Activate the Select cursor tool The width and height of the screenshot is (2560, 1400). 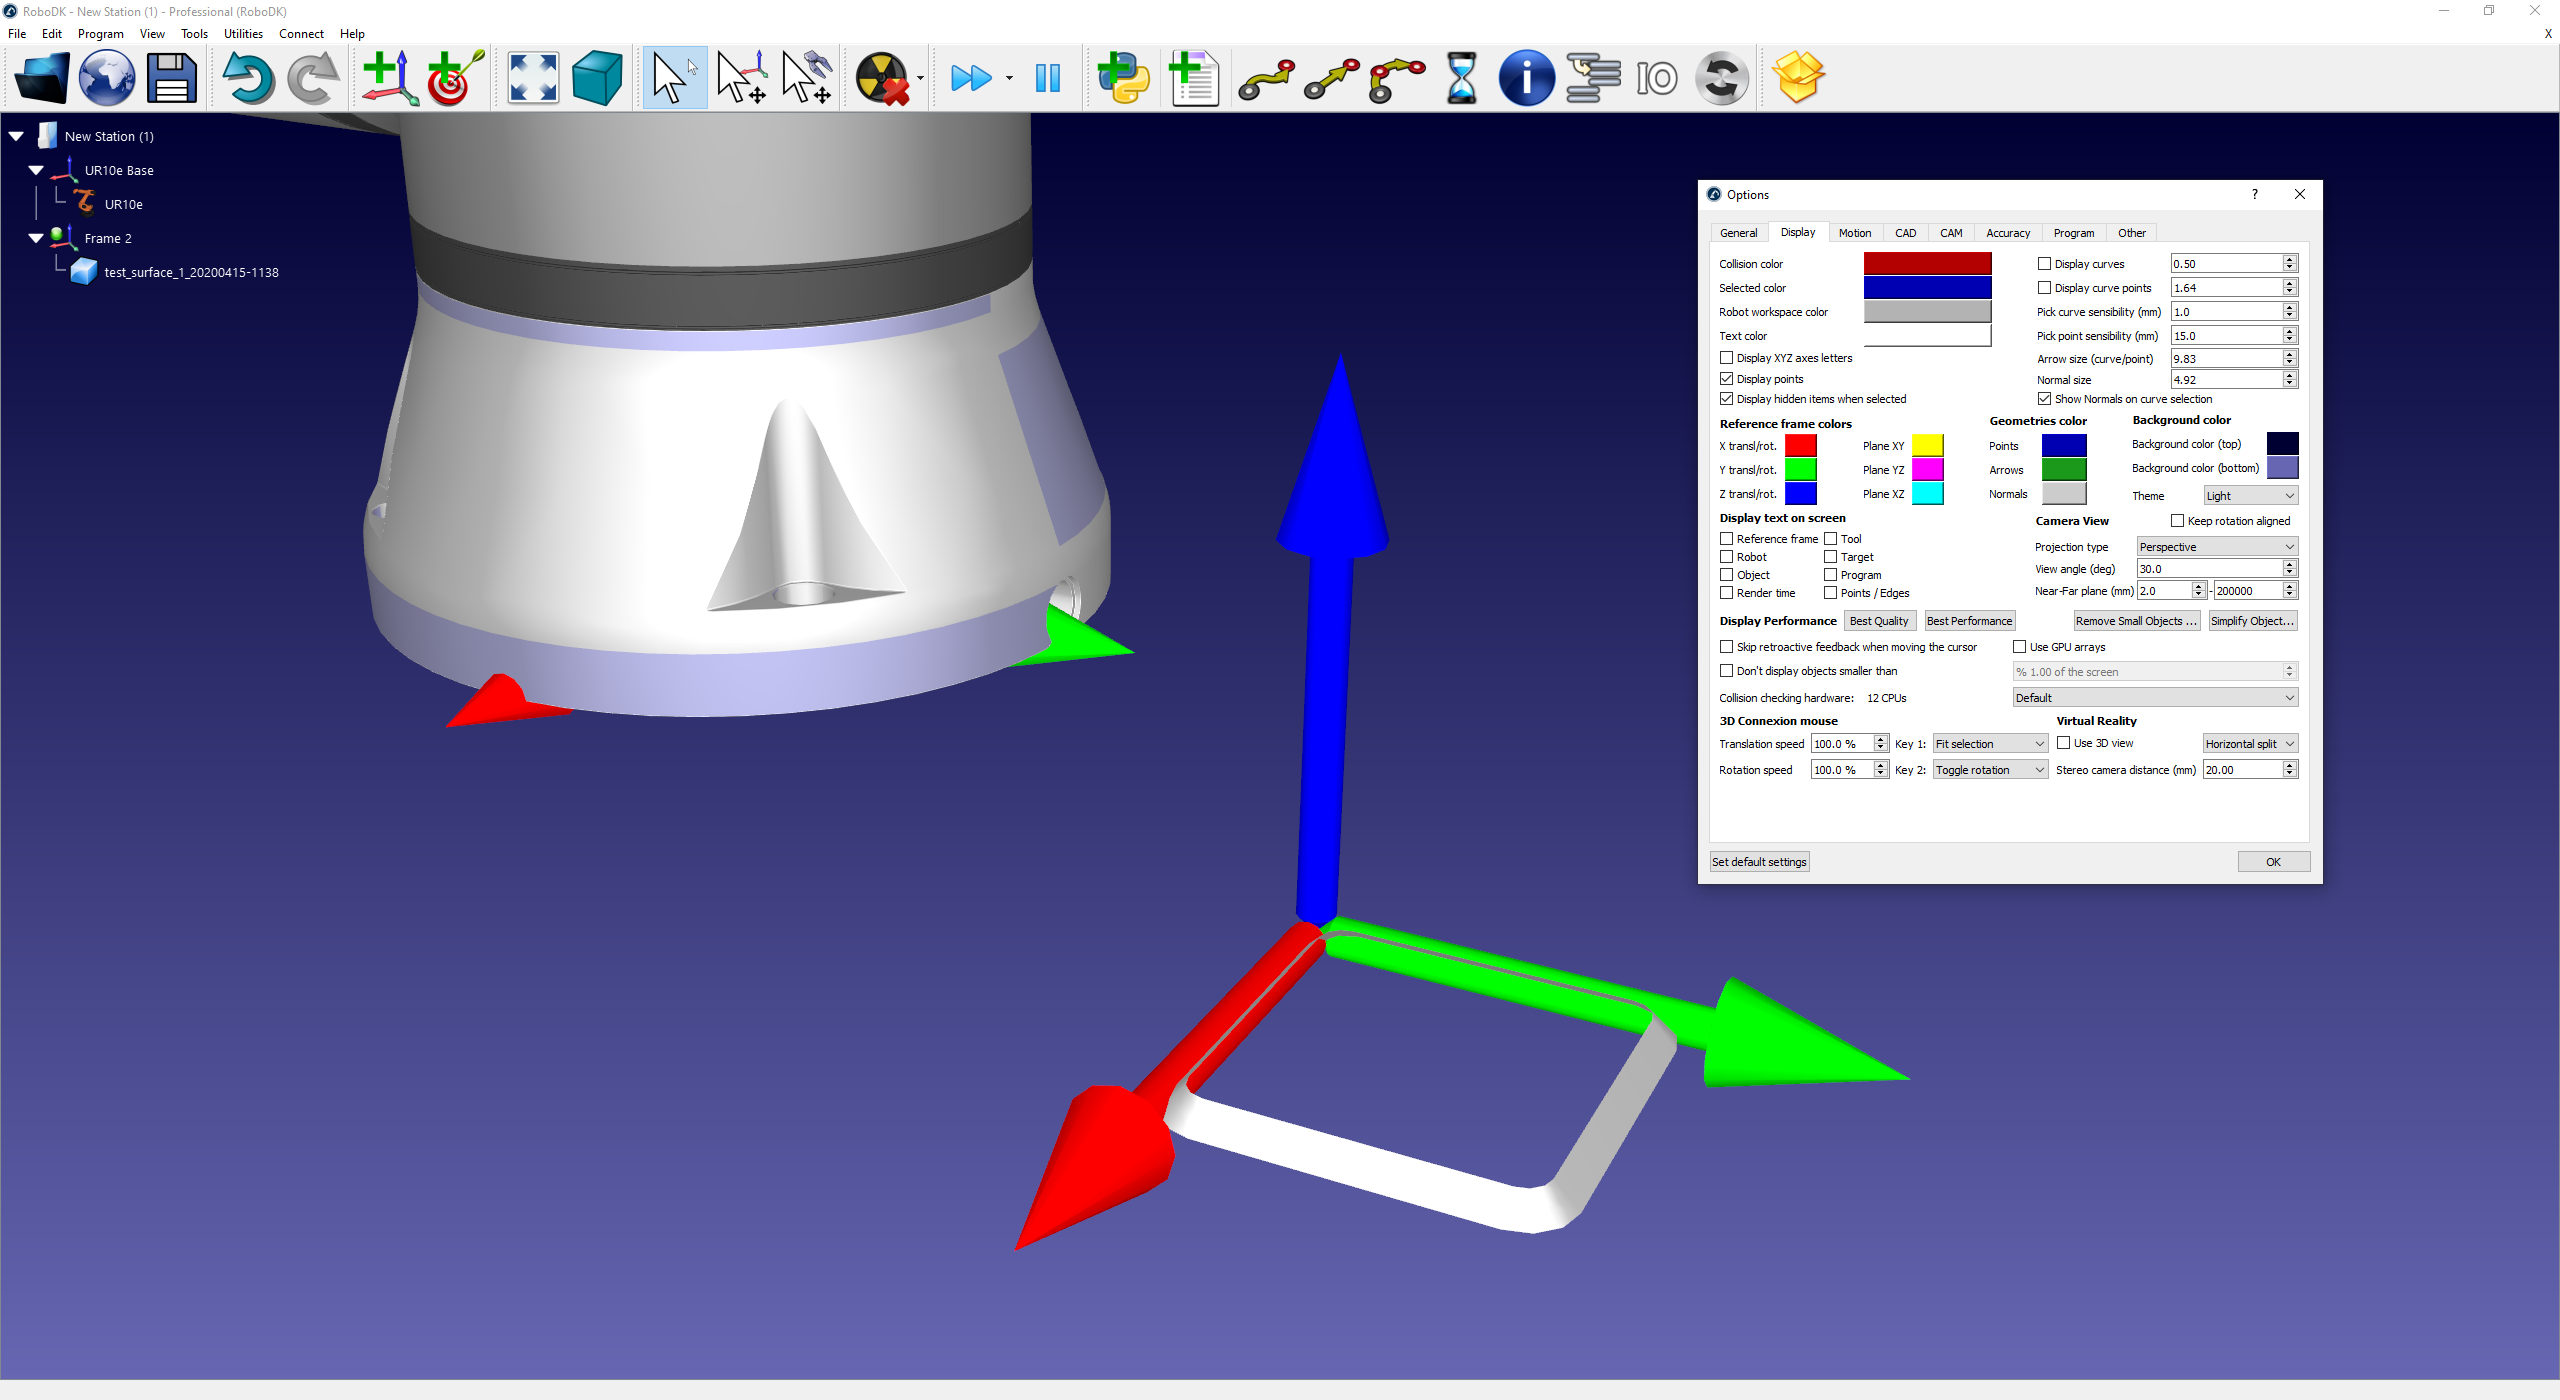pyautogui.click(x=674, y=78)
